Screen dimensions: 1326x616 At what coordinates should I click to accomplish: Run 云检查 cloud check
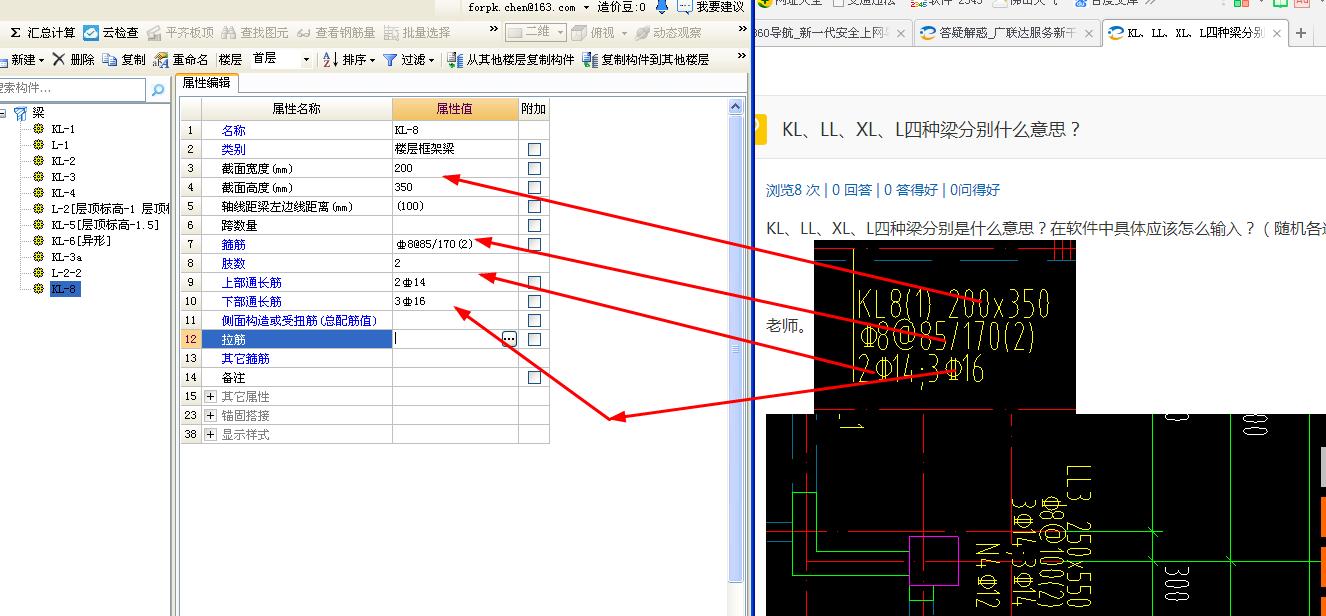point(112,33)
